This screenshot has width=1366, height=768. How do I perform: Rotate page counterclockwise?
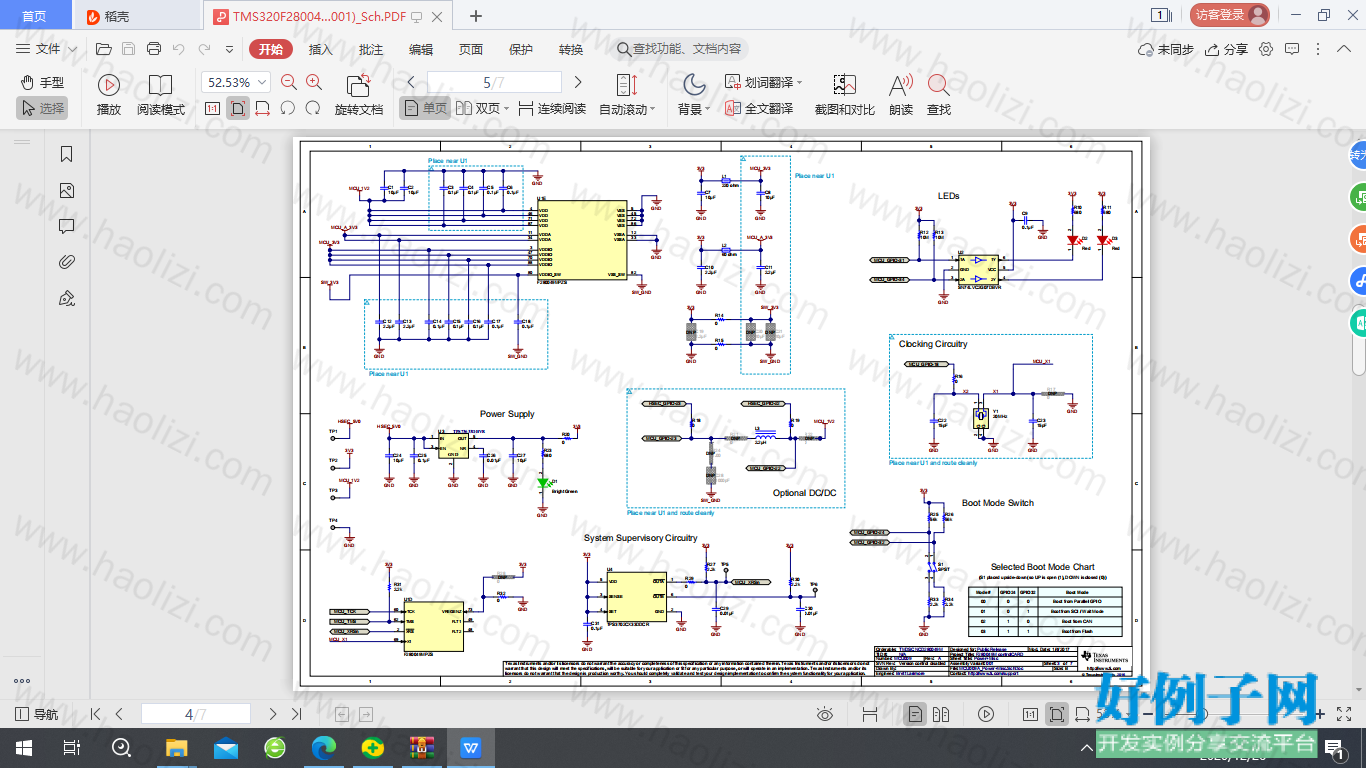[x=288, y=108]
